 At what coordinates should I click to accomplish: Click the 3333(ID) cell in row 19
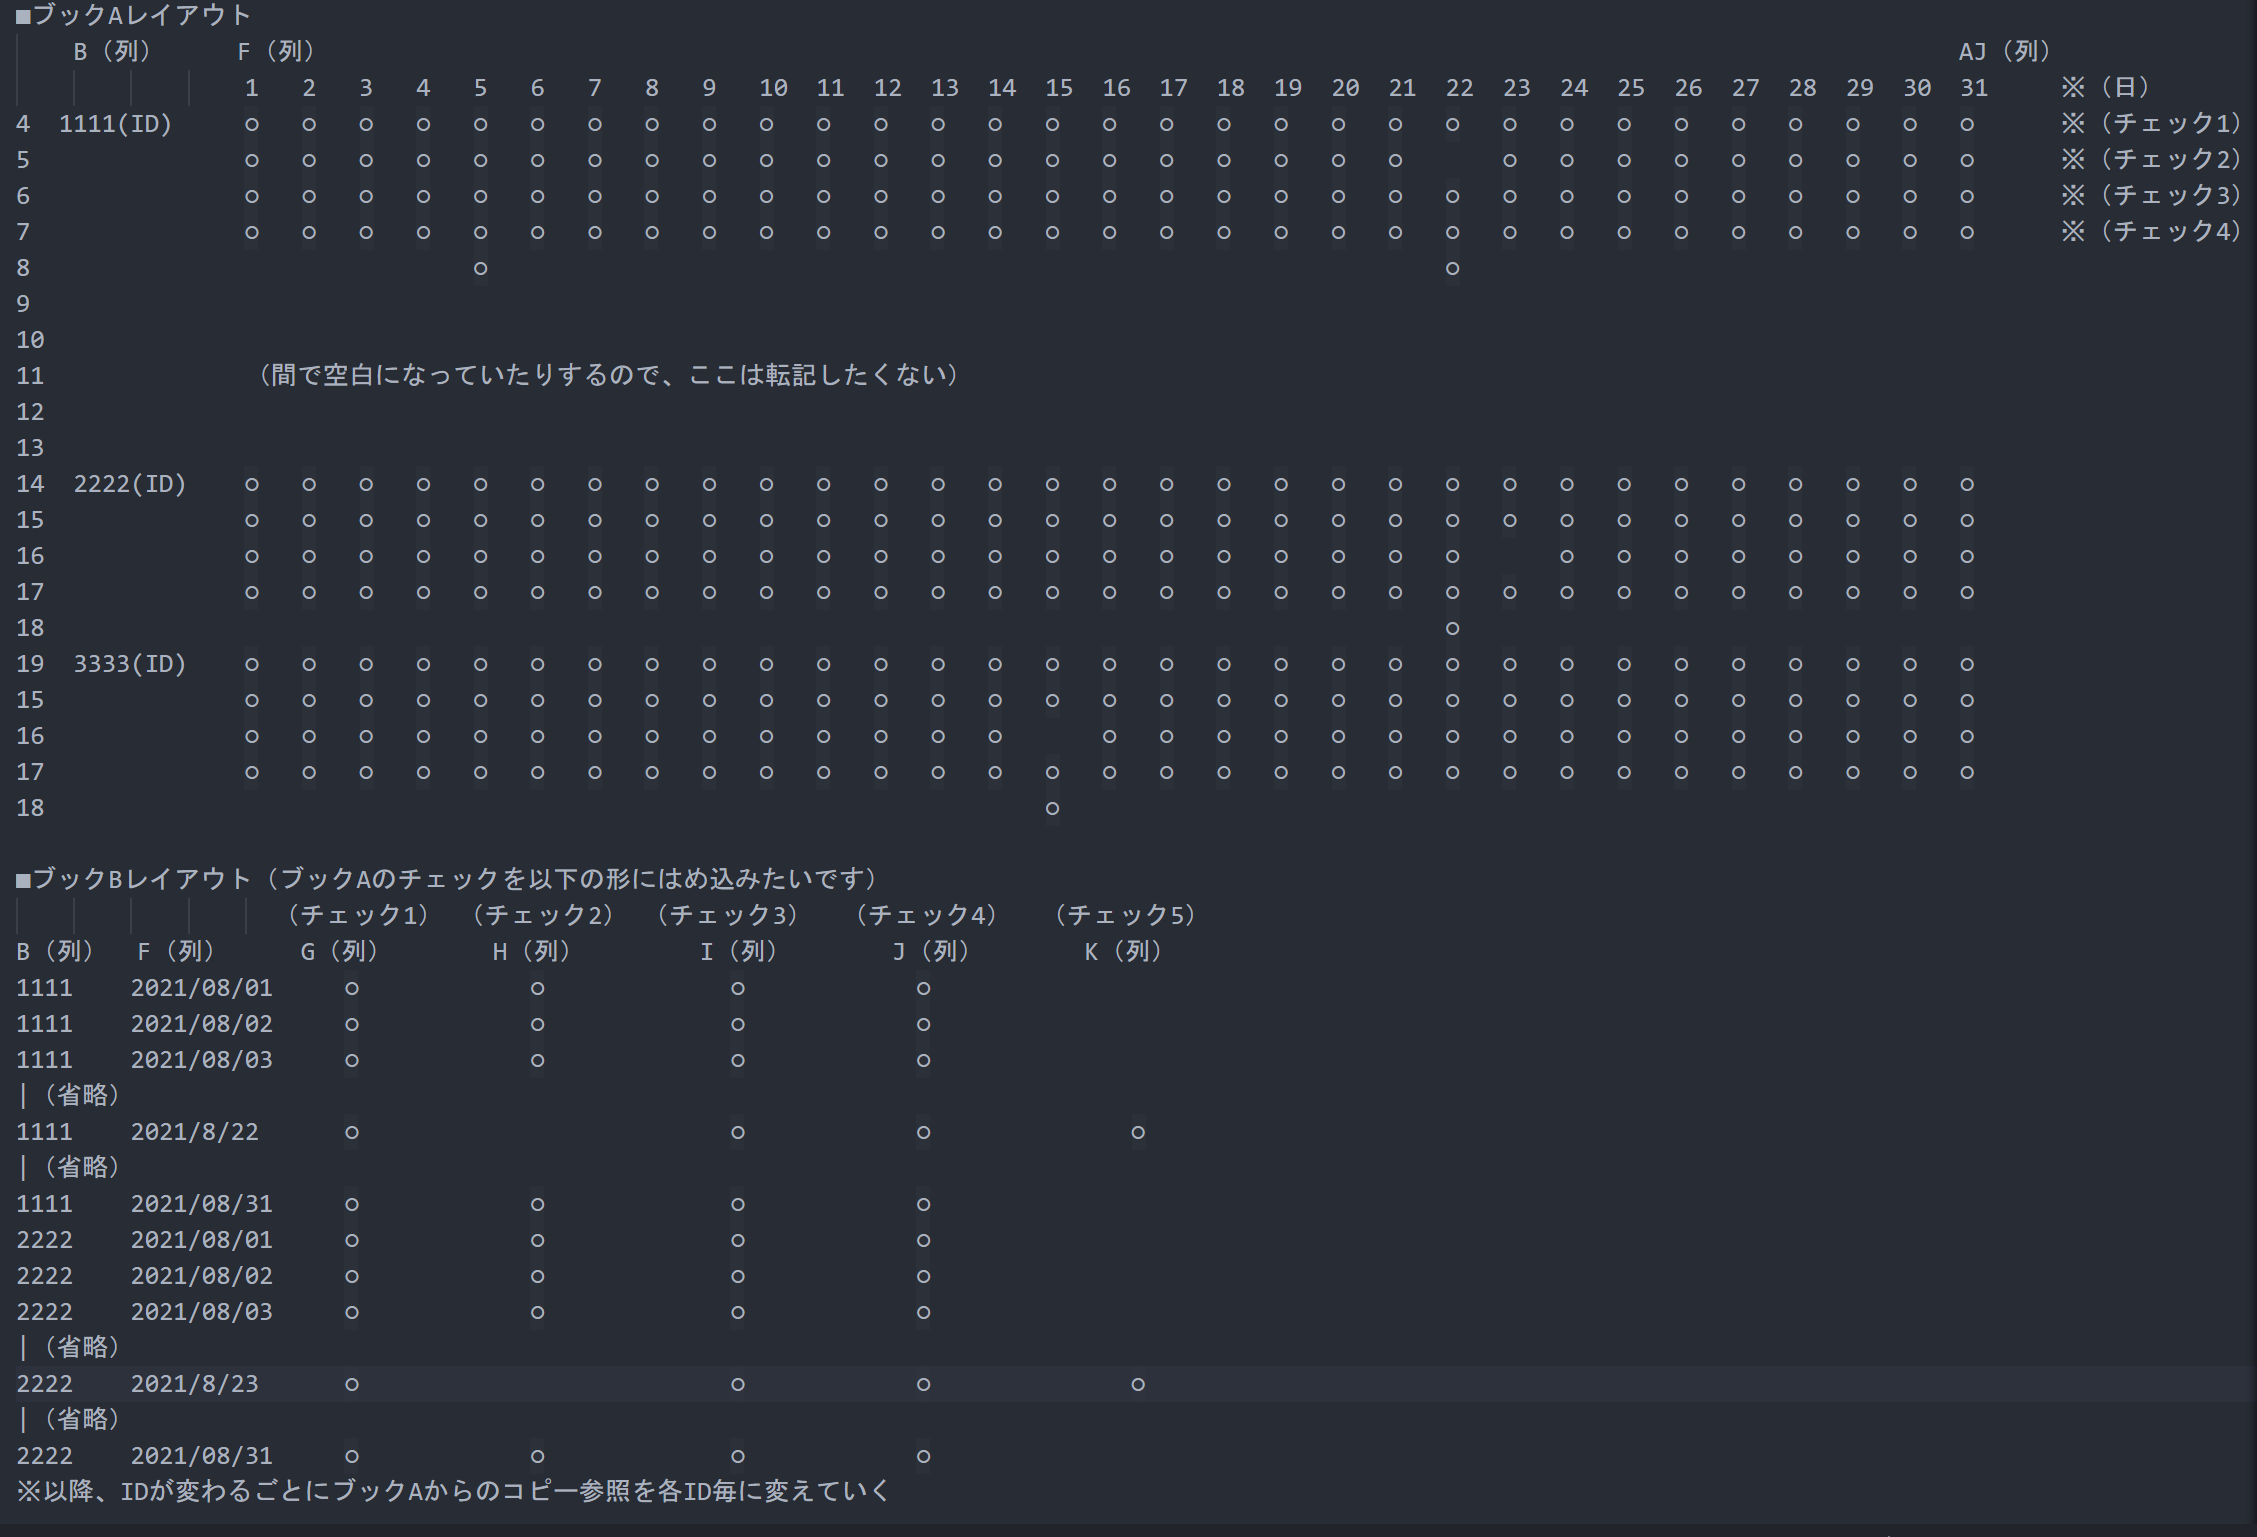tap(130, 664)
